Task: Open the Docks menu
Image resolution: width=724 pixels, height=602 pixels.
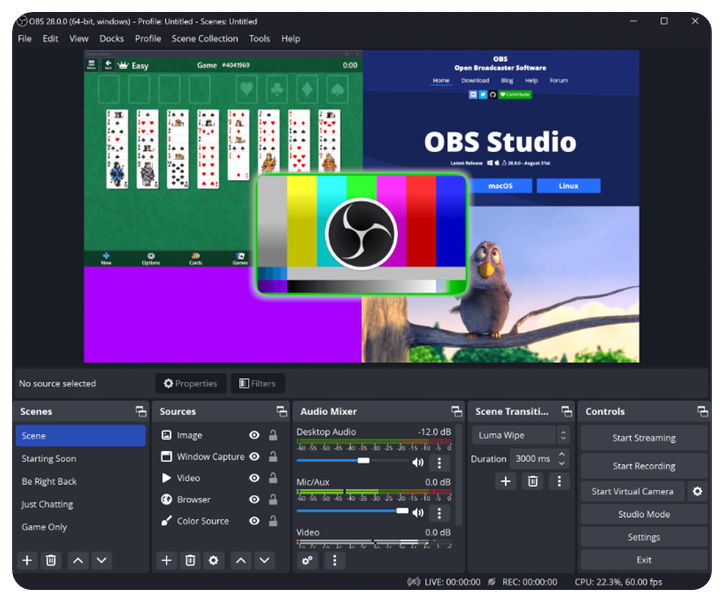Action: click(112, 39)
